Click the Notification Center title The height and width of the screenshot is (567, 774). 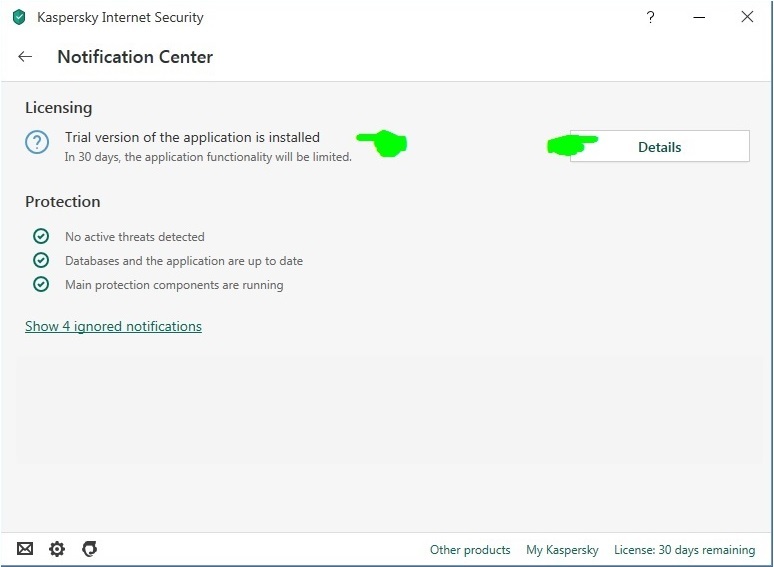(x=135, y=57)
